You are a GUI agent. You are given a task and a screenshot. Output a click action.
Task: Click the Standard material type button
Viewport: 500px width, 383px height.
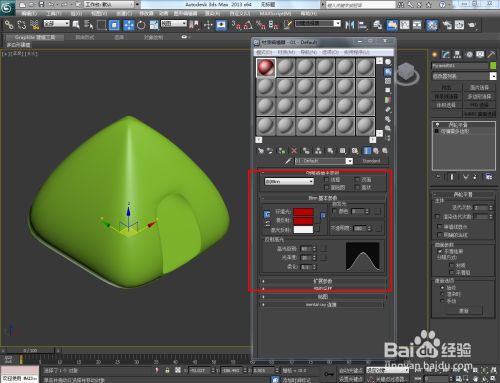click(x=371, y=161)
